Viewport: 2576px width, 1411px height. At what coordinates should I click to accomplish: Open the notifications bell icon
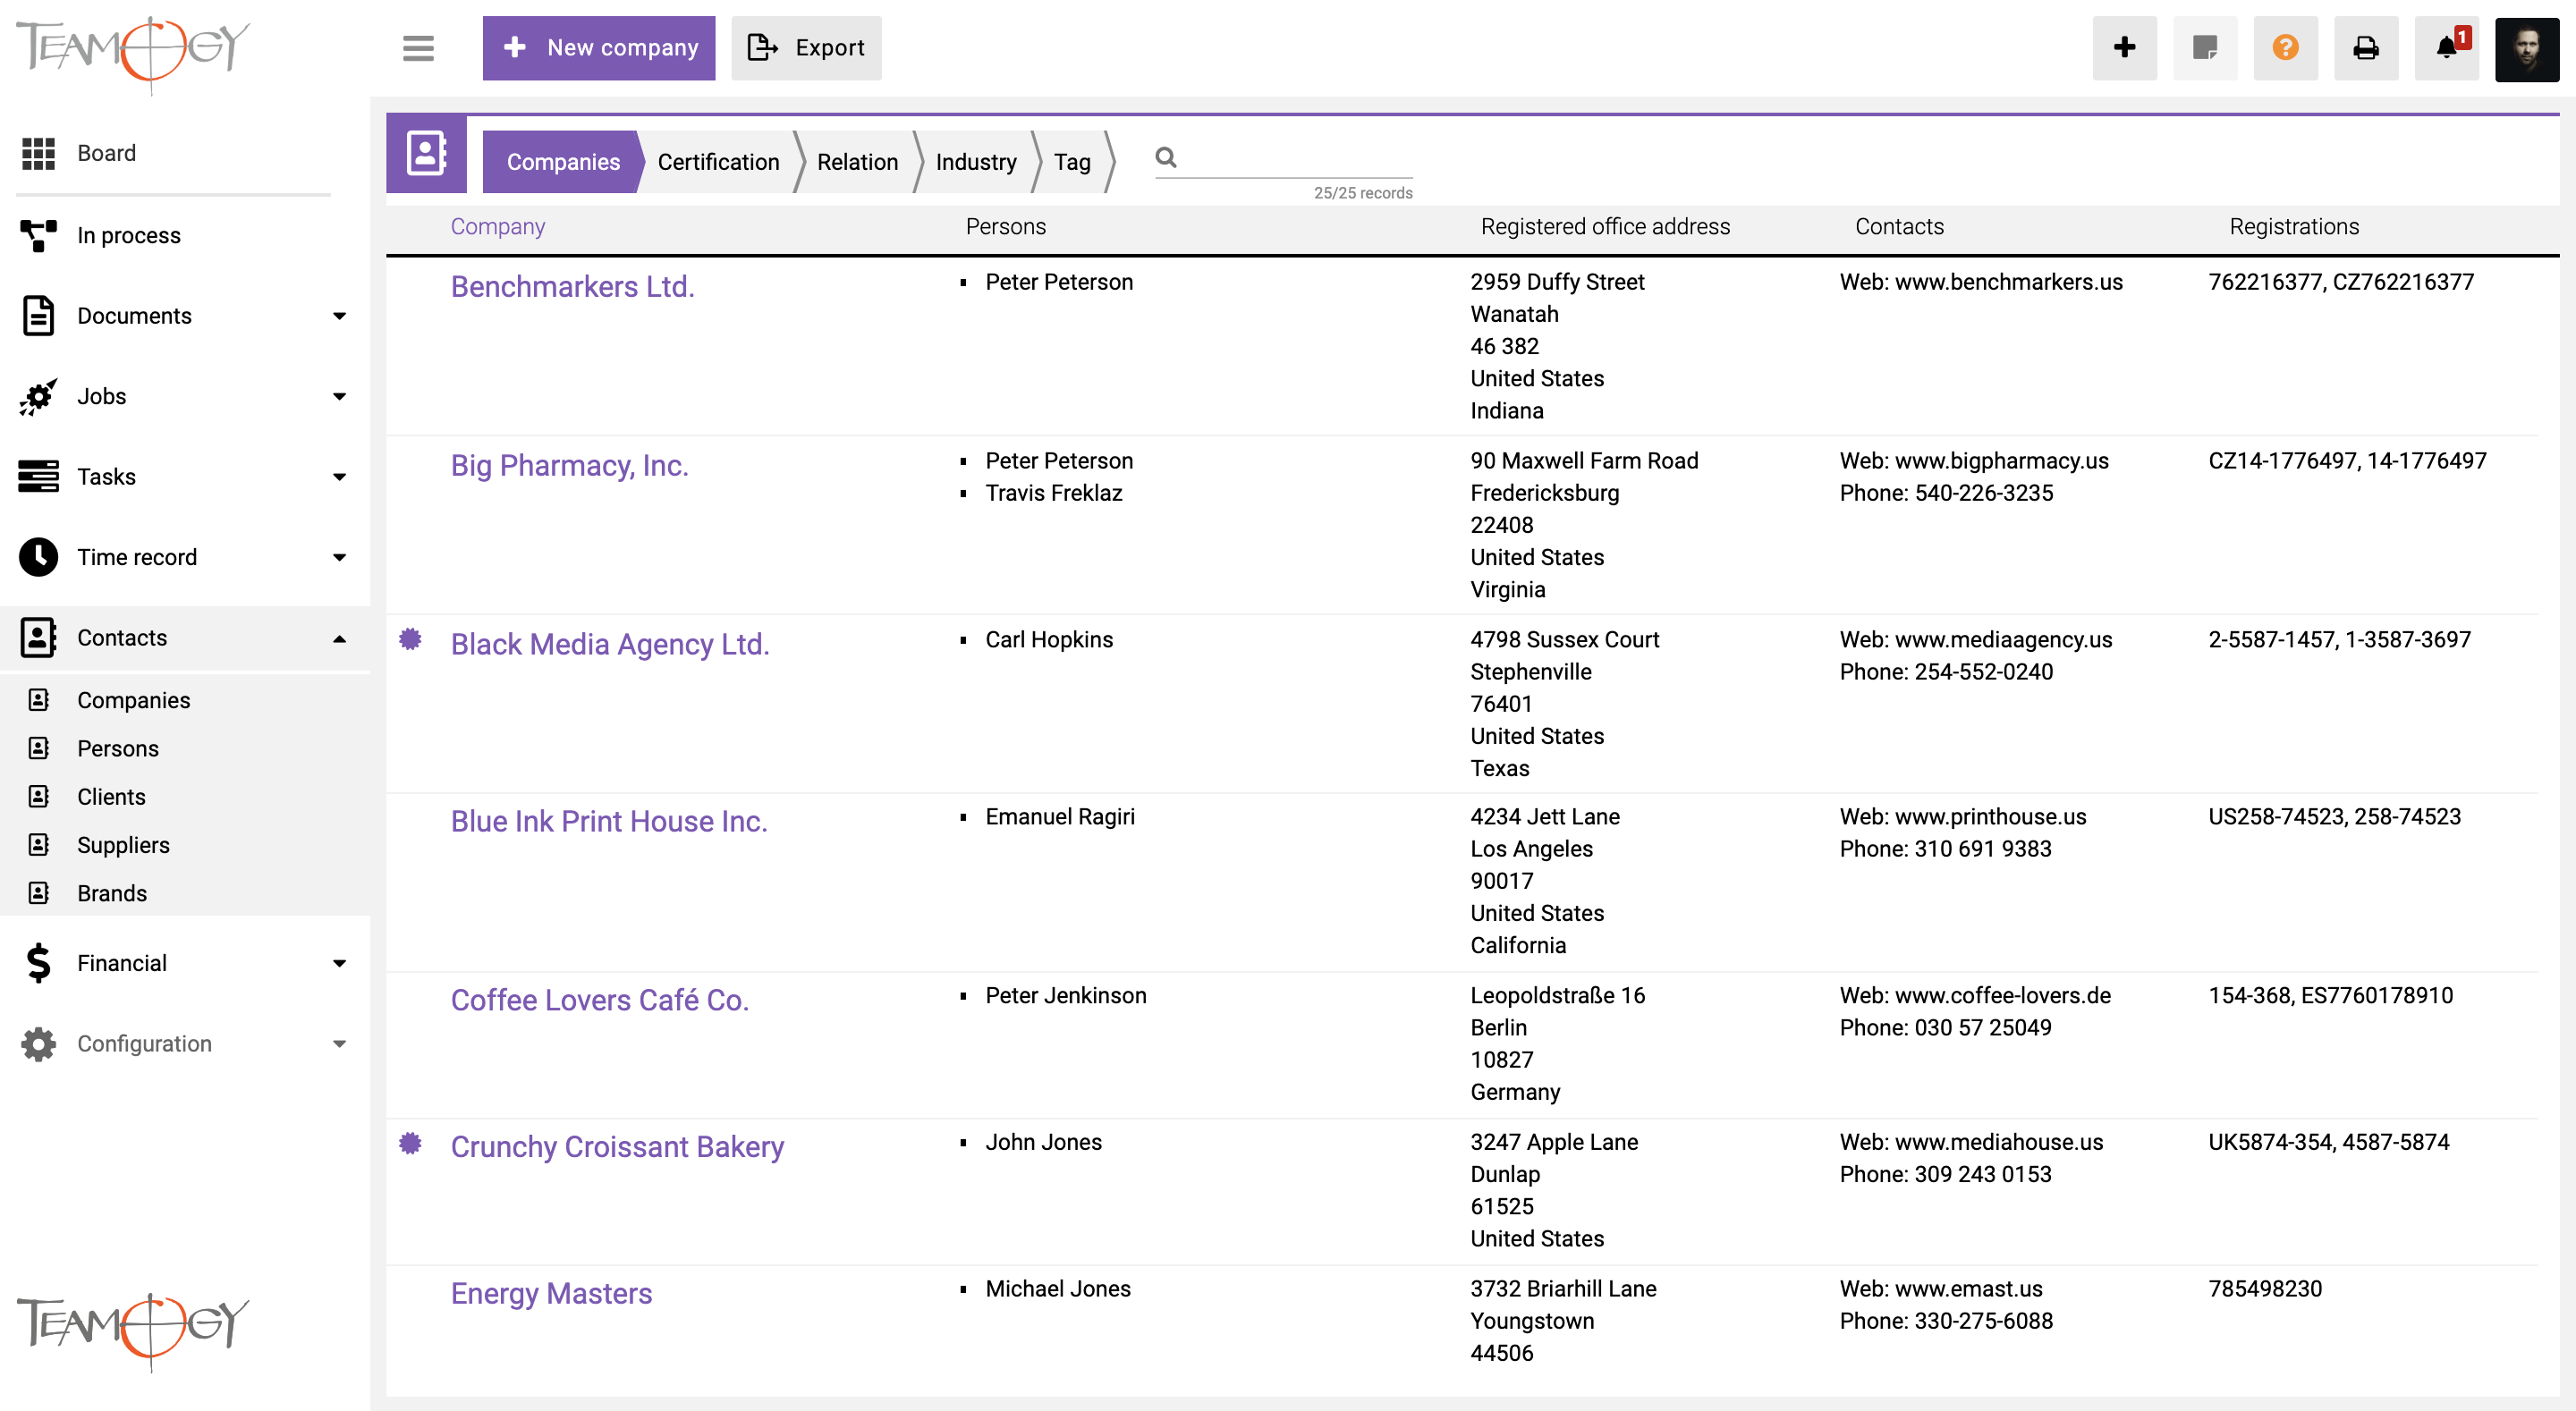tap(2447, 47)
